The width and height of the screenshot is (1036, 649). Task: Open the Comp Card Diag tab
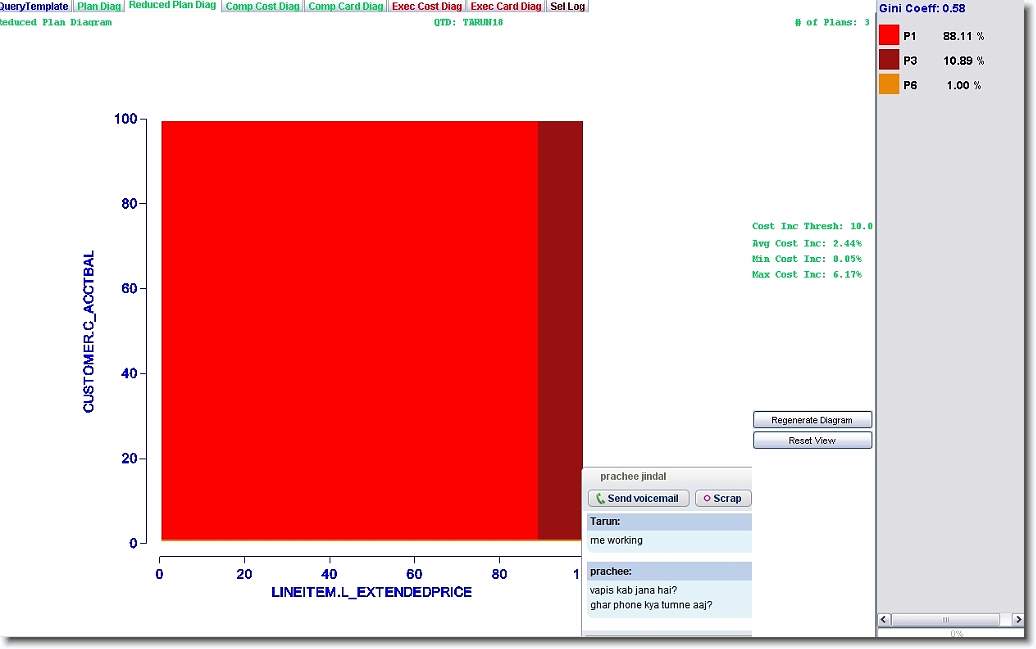[345, 6]
